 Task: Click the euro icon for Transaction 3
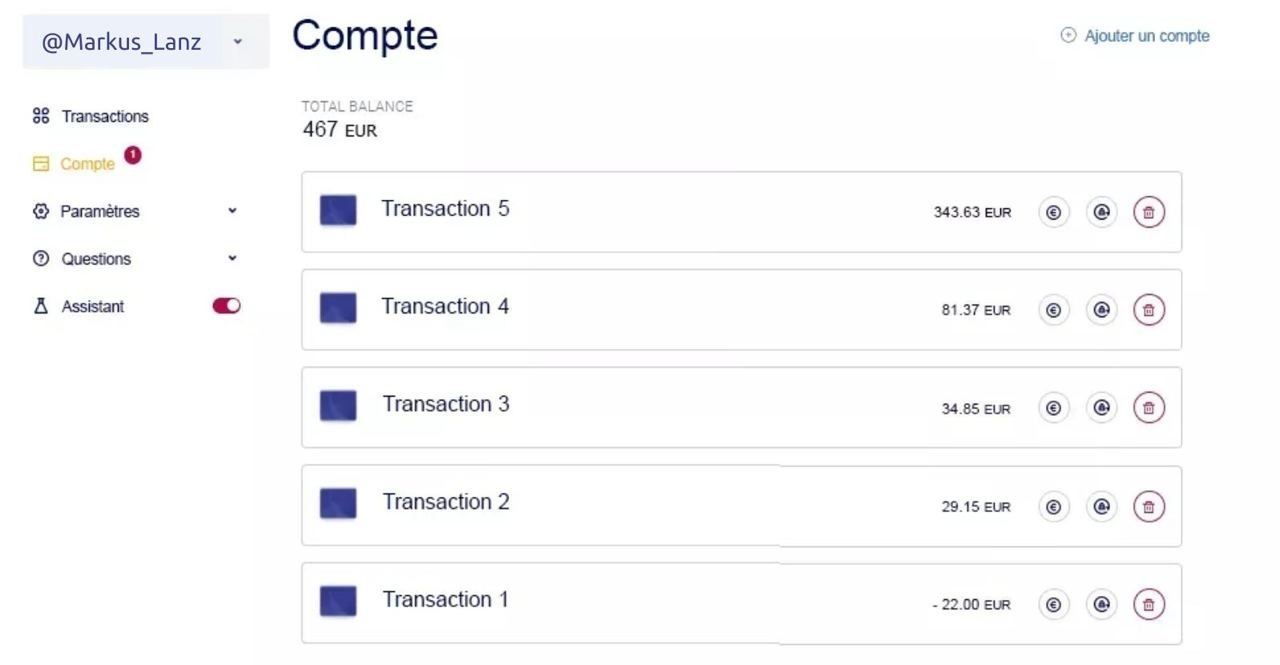[1053, 408]
